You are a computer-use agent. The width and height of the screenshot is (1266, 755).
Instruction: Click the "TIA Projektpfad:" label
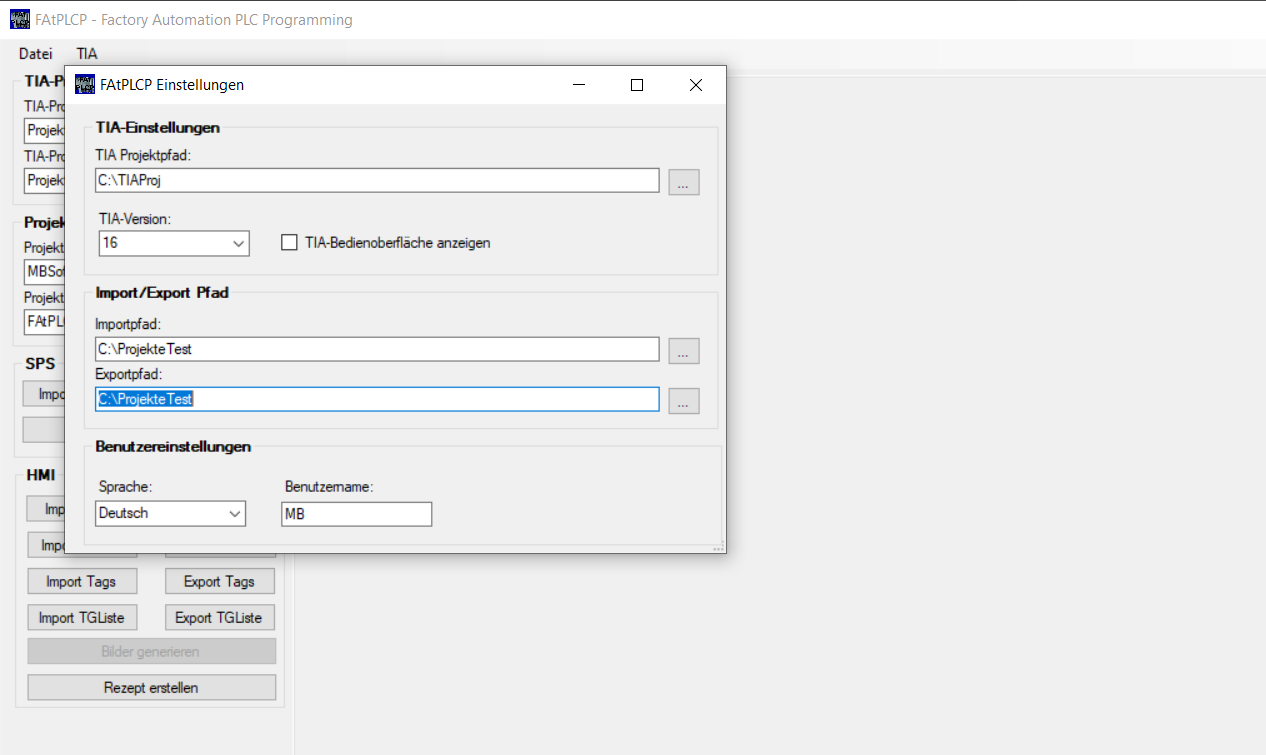pos(141,155)
